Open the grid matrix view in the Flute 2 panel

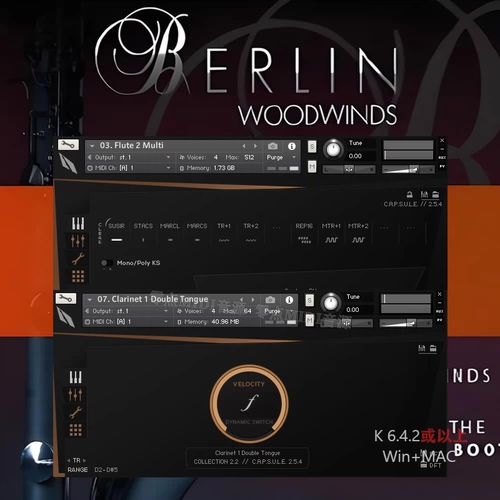(x=78, y=276)
